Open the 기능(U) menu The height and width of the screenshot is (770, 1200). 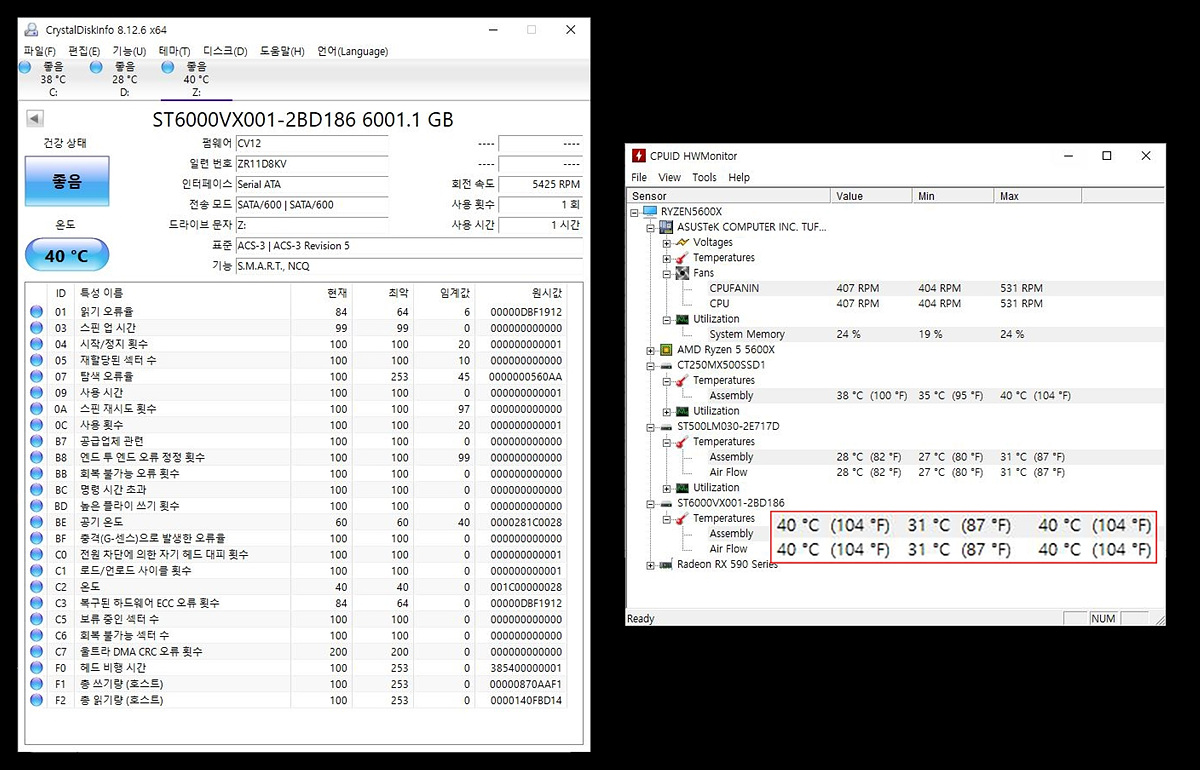(x=129, y=51)
